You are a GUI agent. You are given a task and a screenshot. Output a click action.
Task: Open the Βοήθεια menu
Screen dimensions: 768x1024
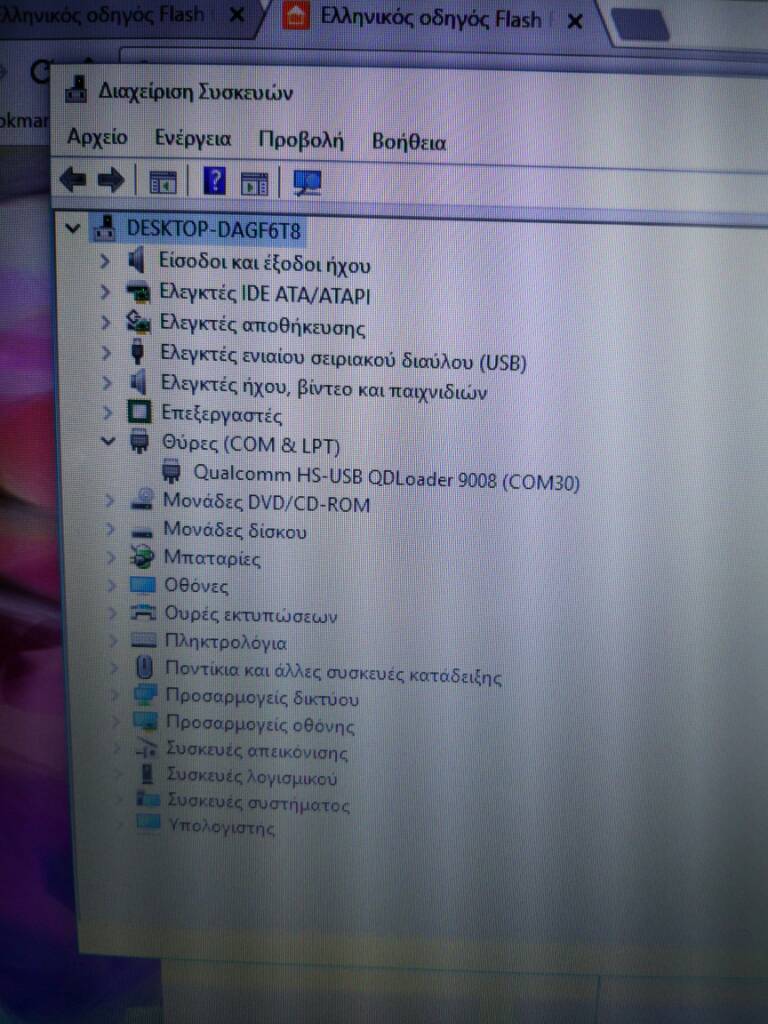(409, 142)
